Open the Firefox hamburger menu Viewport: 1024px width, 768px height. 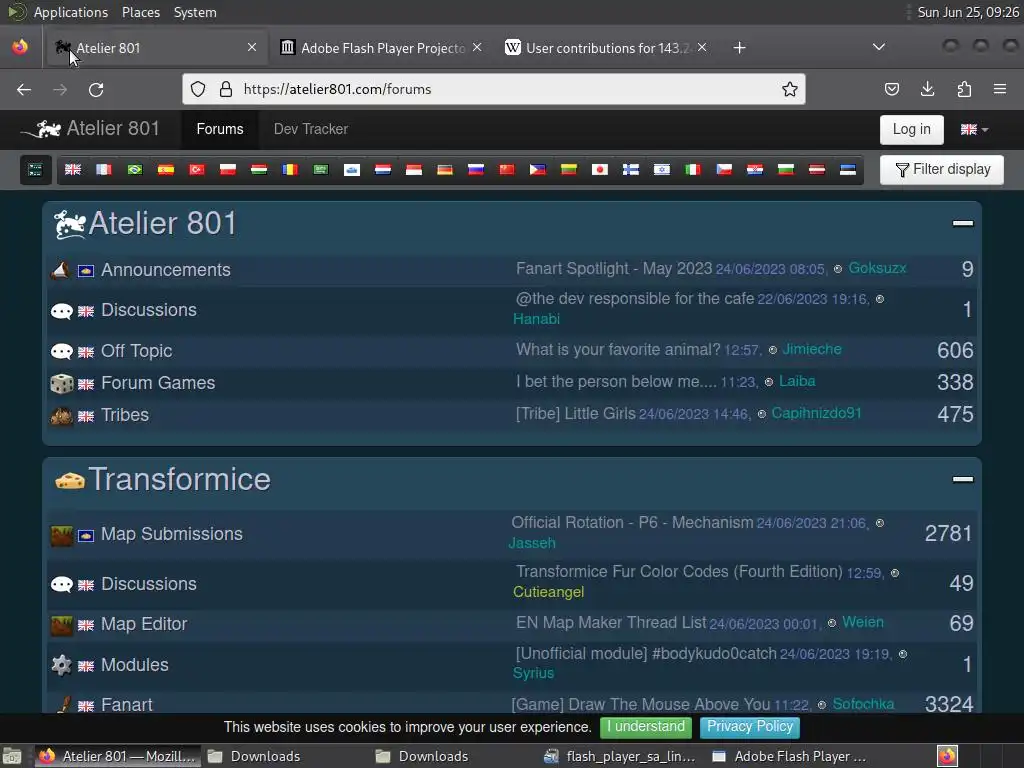click(1000, 89)
